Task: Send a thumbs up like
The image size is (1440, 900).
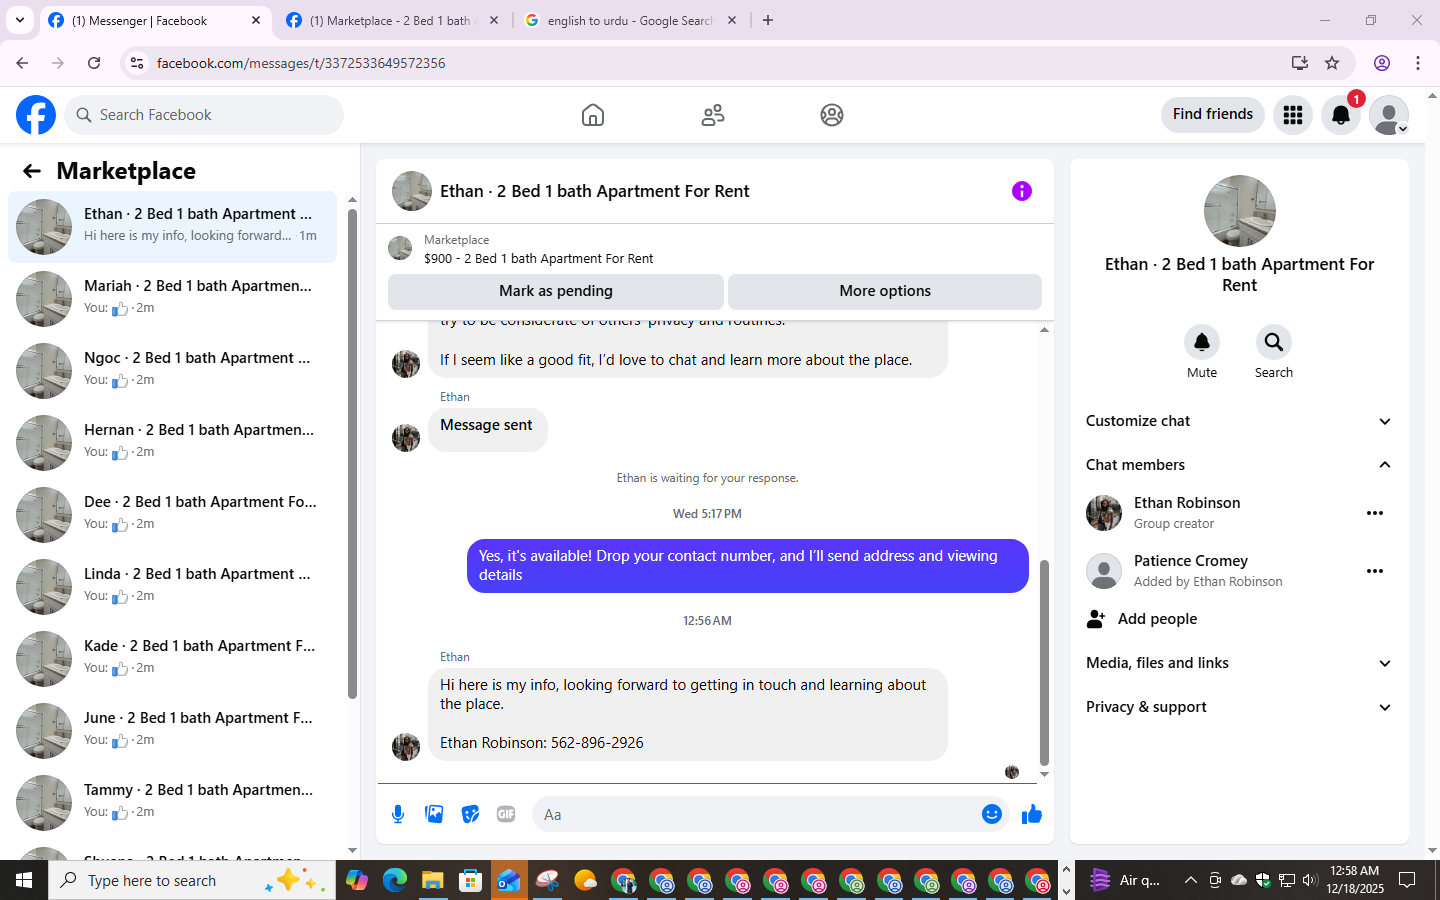Action: (1031, 814)
